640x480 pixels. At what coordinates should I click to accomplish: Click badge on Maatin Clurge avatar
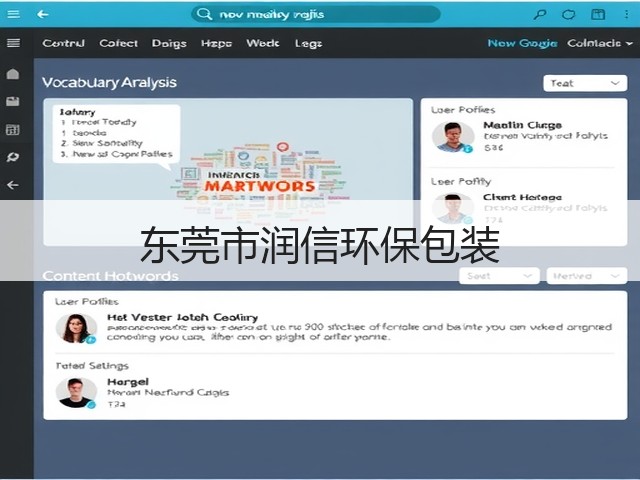pos(468,149)
